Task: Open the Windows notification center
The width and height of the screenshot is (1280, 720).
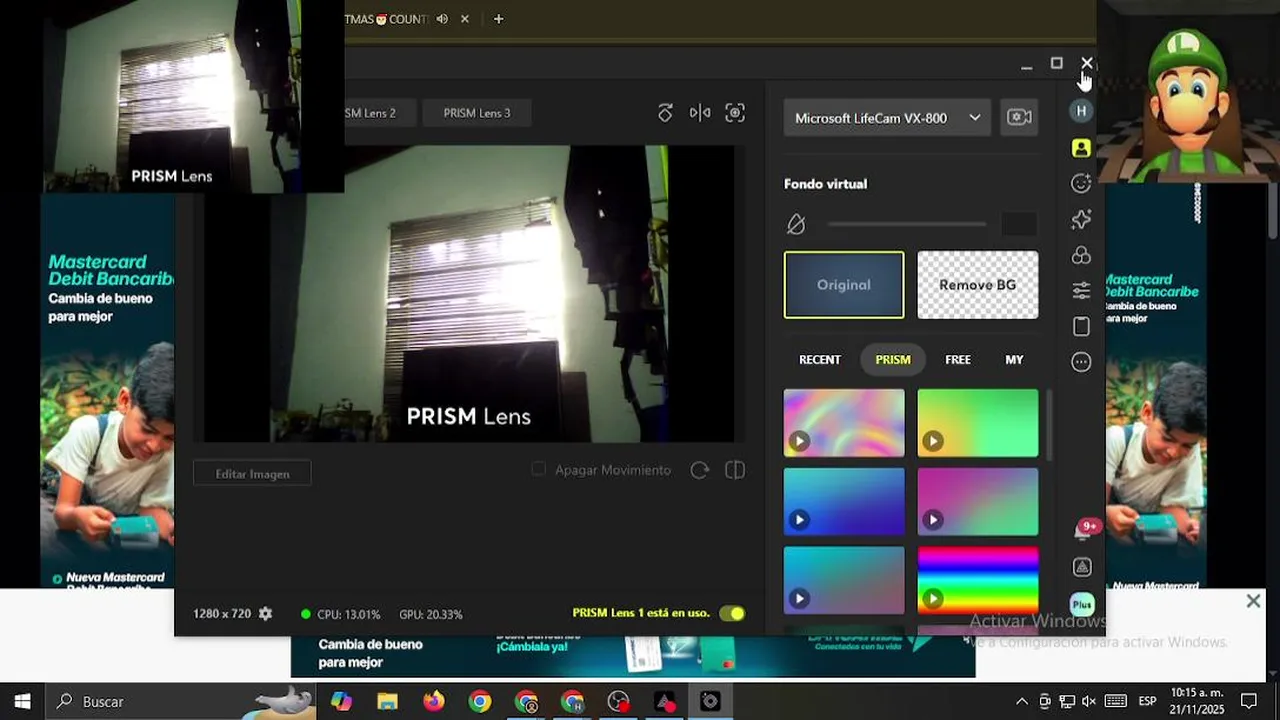Action: [x=1249, y=702]
